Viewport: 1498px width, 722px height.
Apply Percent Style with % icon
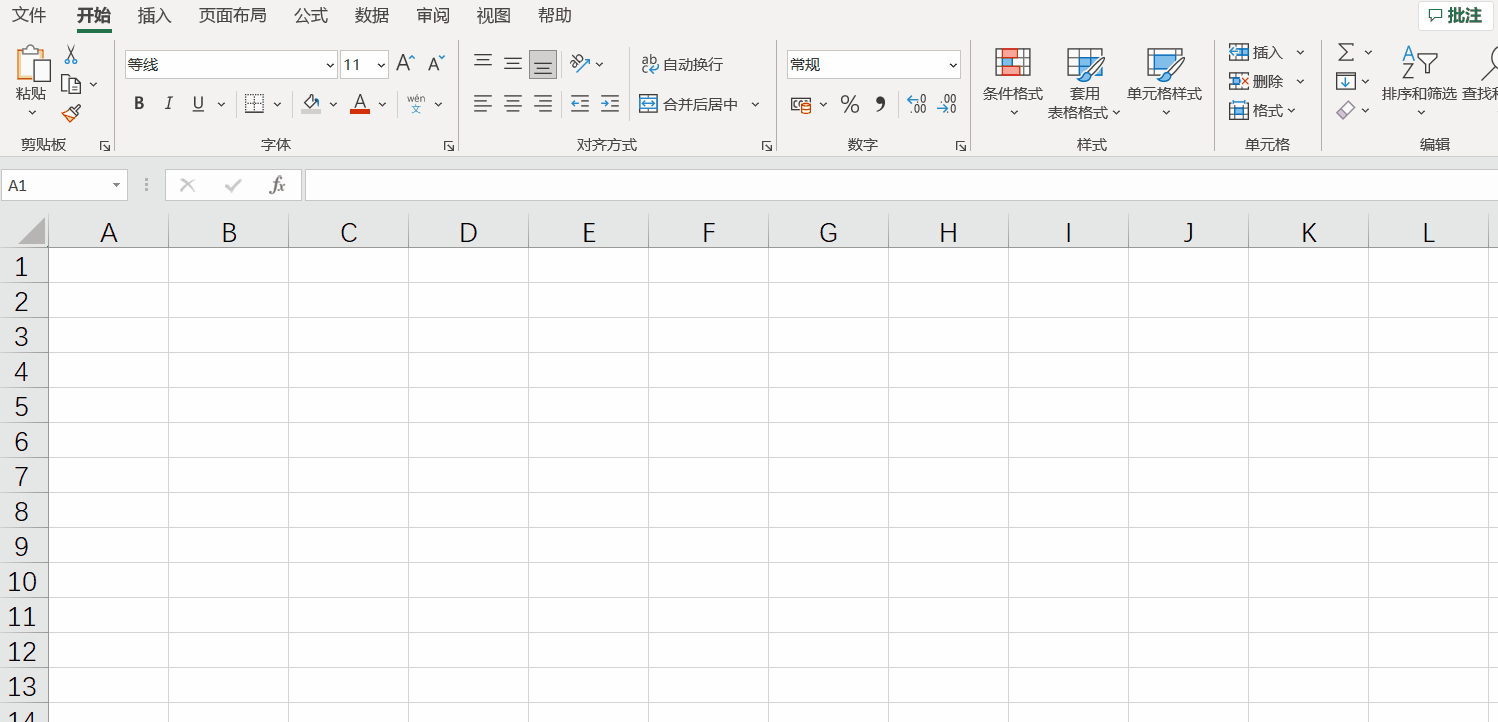(849, 104)
